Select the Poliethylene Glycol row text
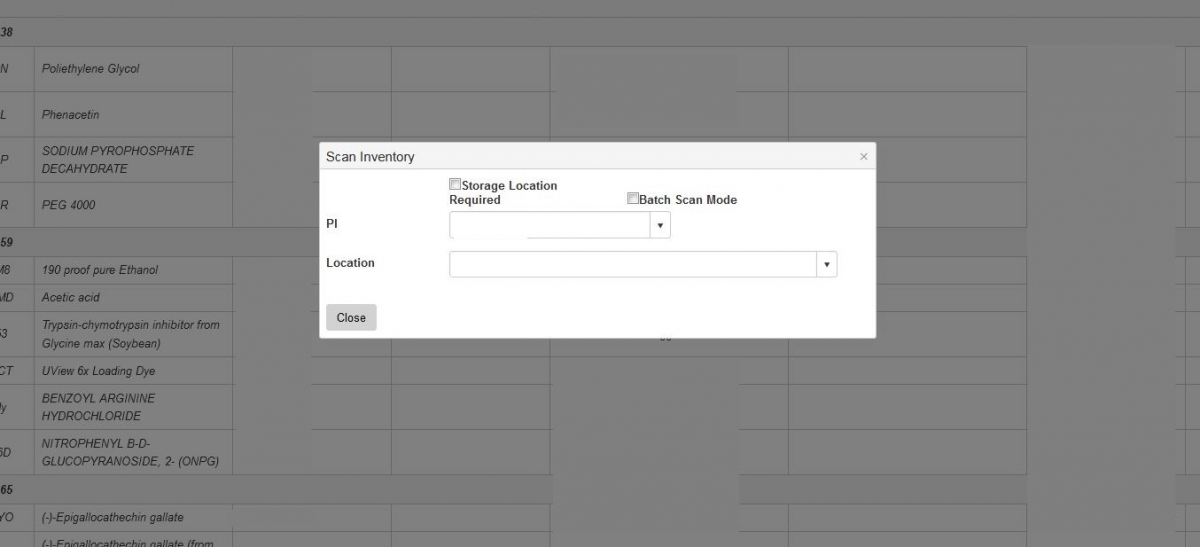The image size is (1200, 547). point(91,69)
